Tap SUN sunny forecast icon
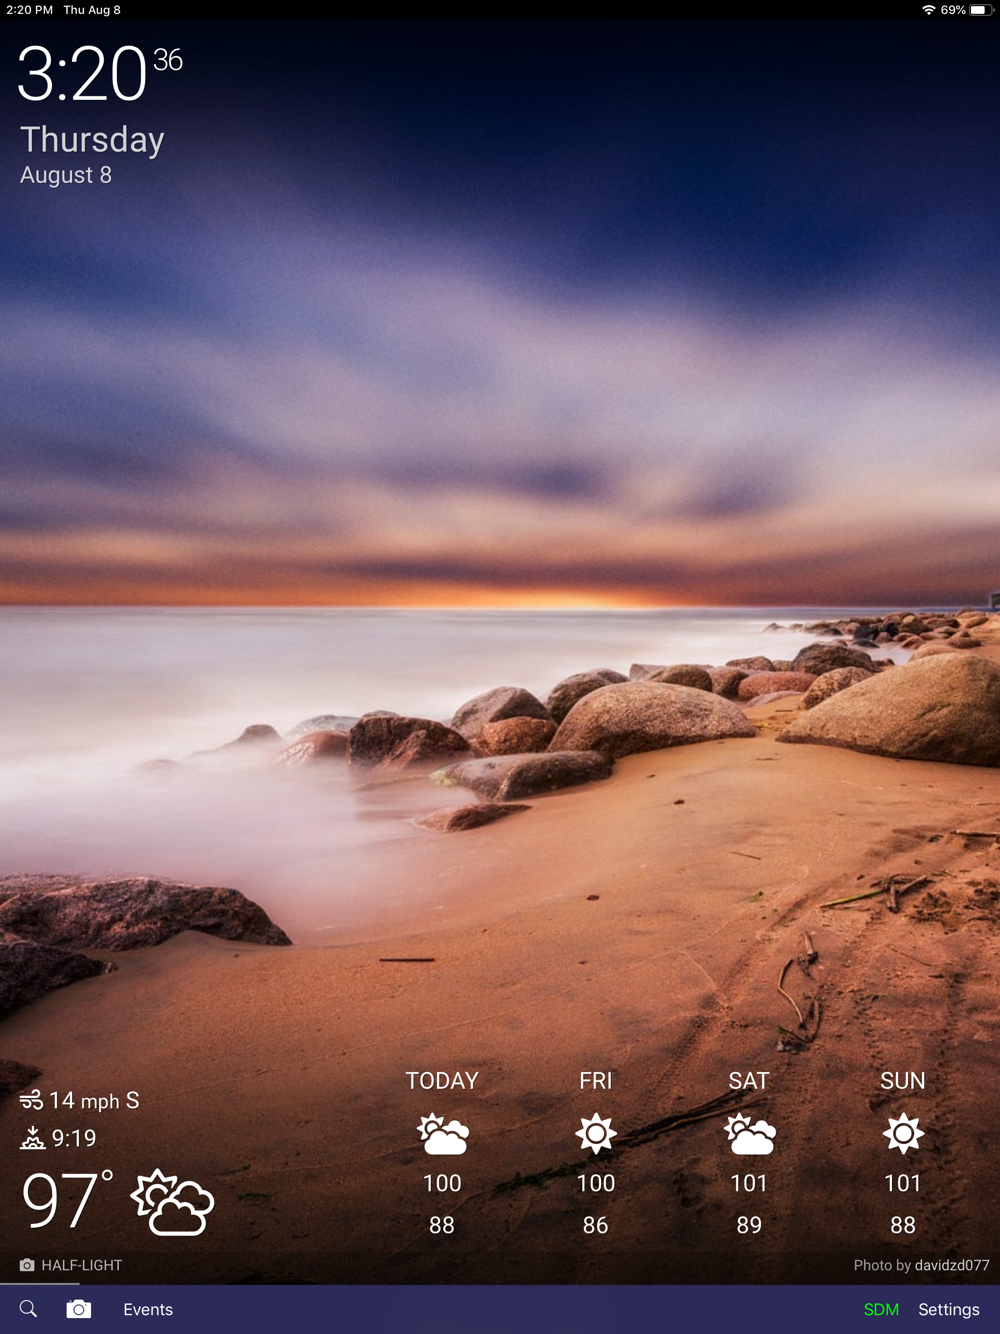Image resolution: width=1000 pixels, height=1334 pixels. tap(903, 1134)
